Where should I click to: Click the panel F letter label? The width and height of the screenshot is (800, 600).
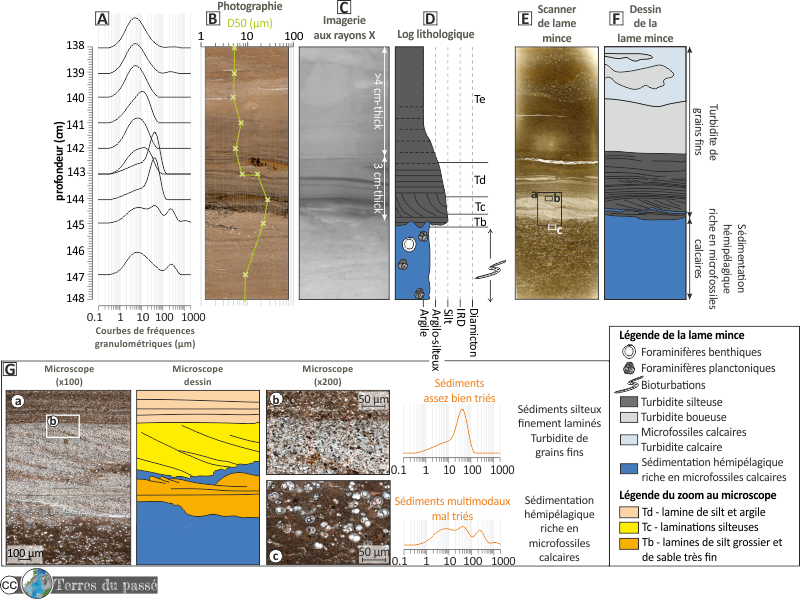tap(616, 19)
